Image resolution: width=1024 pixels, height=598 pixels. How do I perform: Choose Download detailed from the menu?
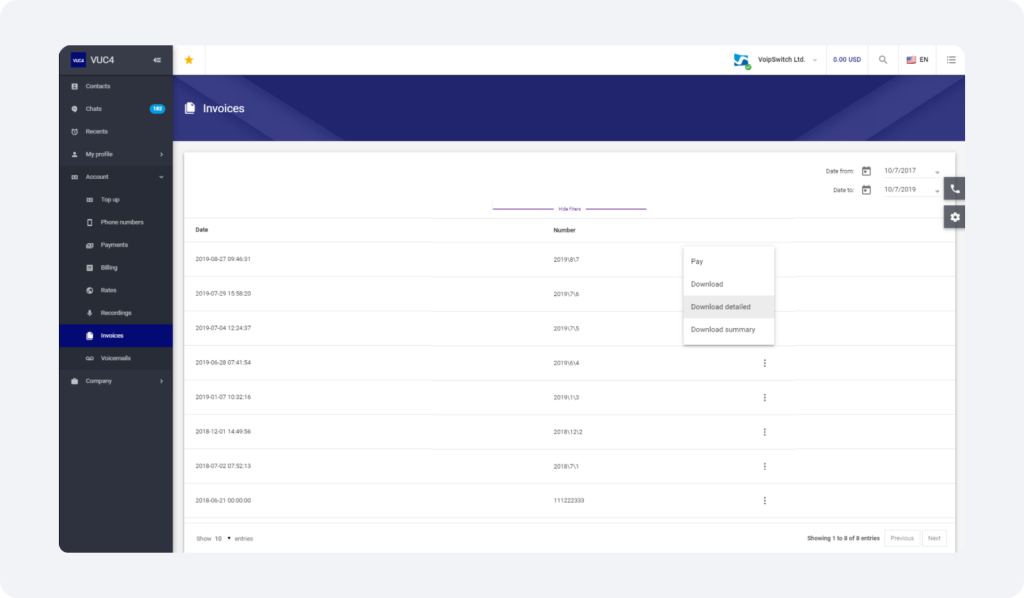tap(729, 307)
